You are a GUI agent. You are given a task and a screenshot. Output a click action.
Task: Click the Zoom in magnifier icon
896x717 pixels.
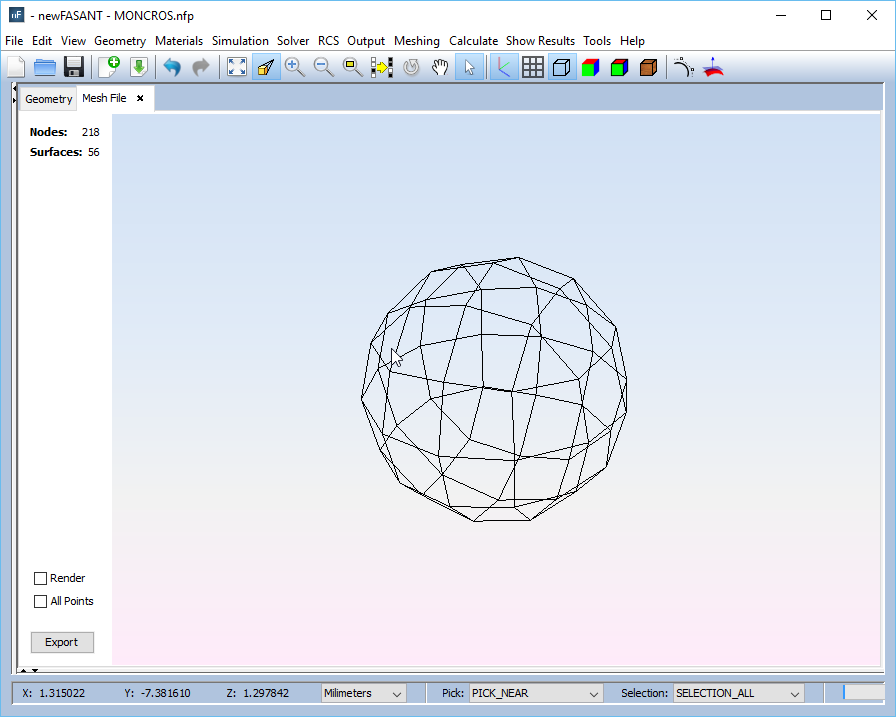point(294,67)
